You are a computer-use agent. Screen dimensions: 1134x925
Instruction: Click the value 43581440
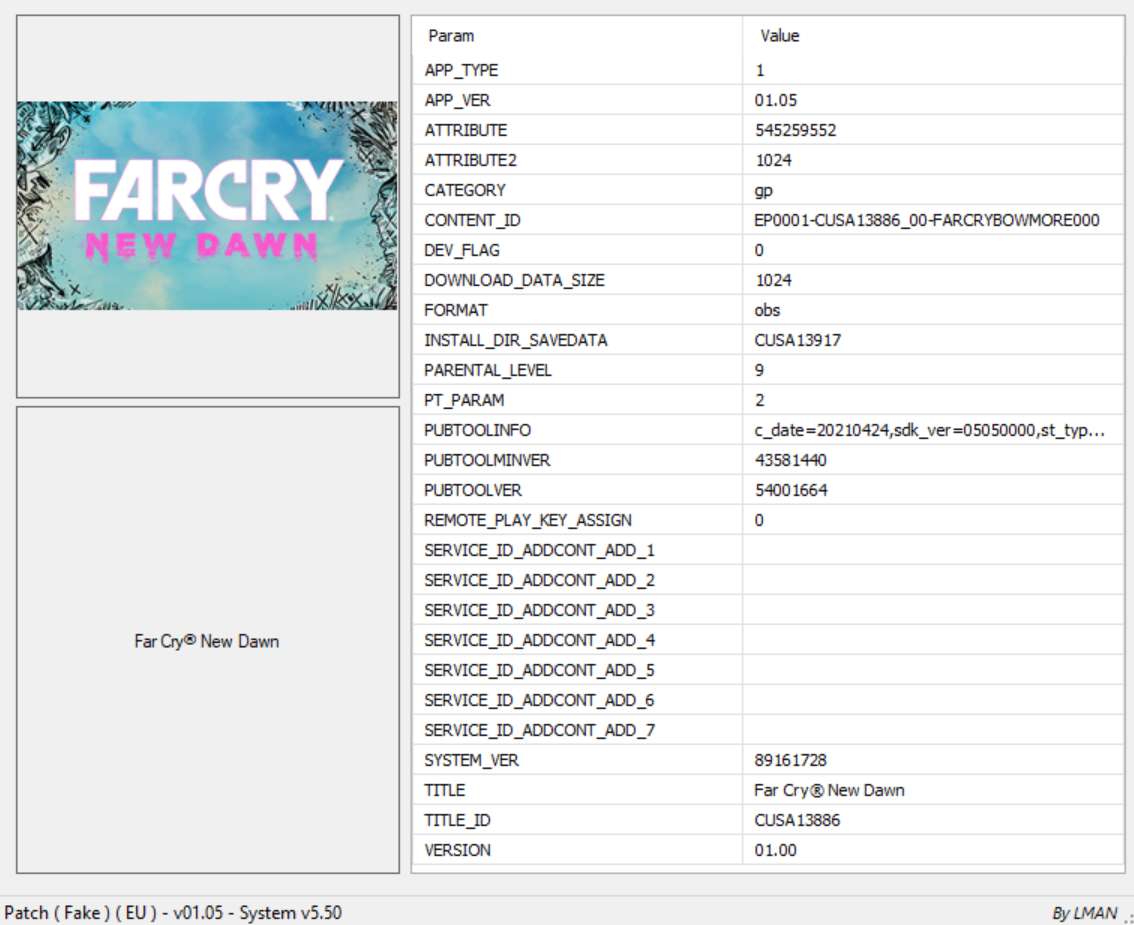790,460
